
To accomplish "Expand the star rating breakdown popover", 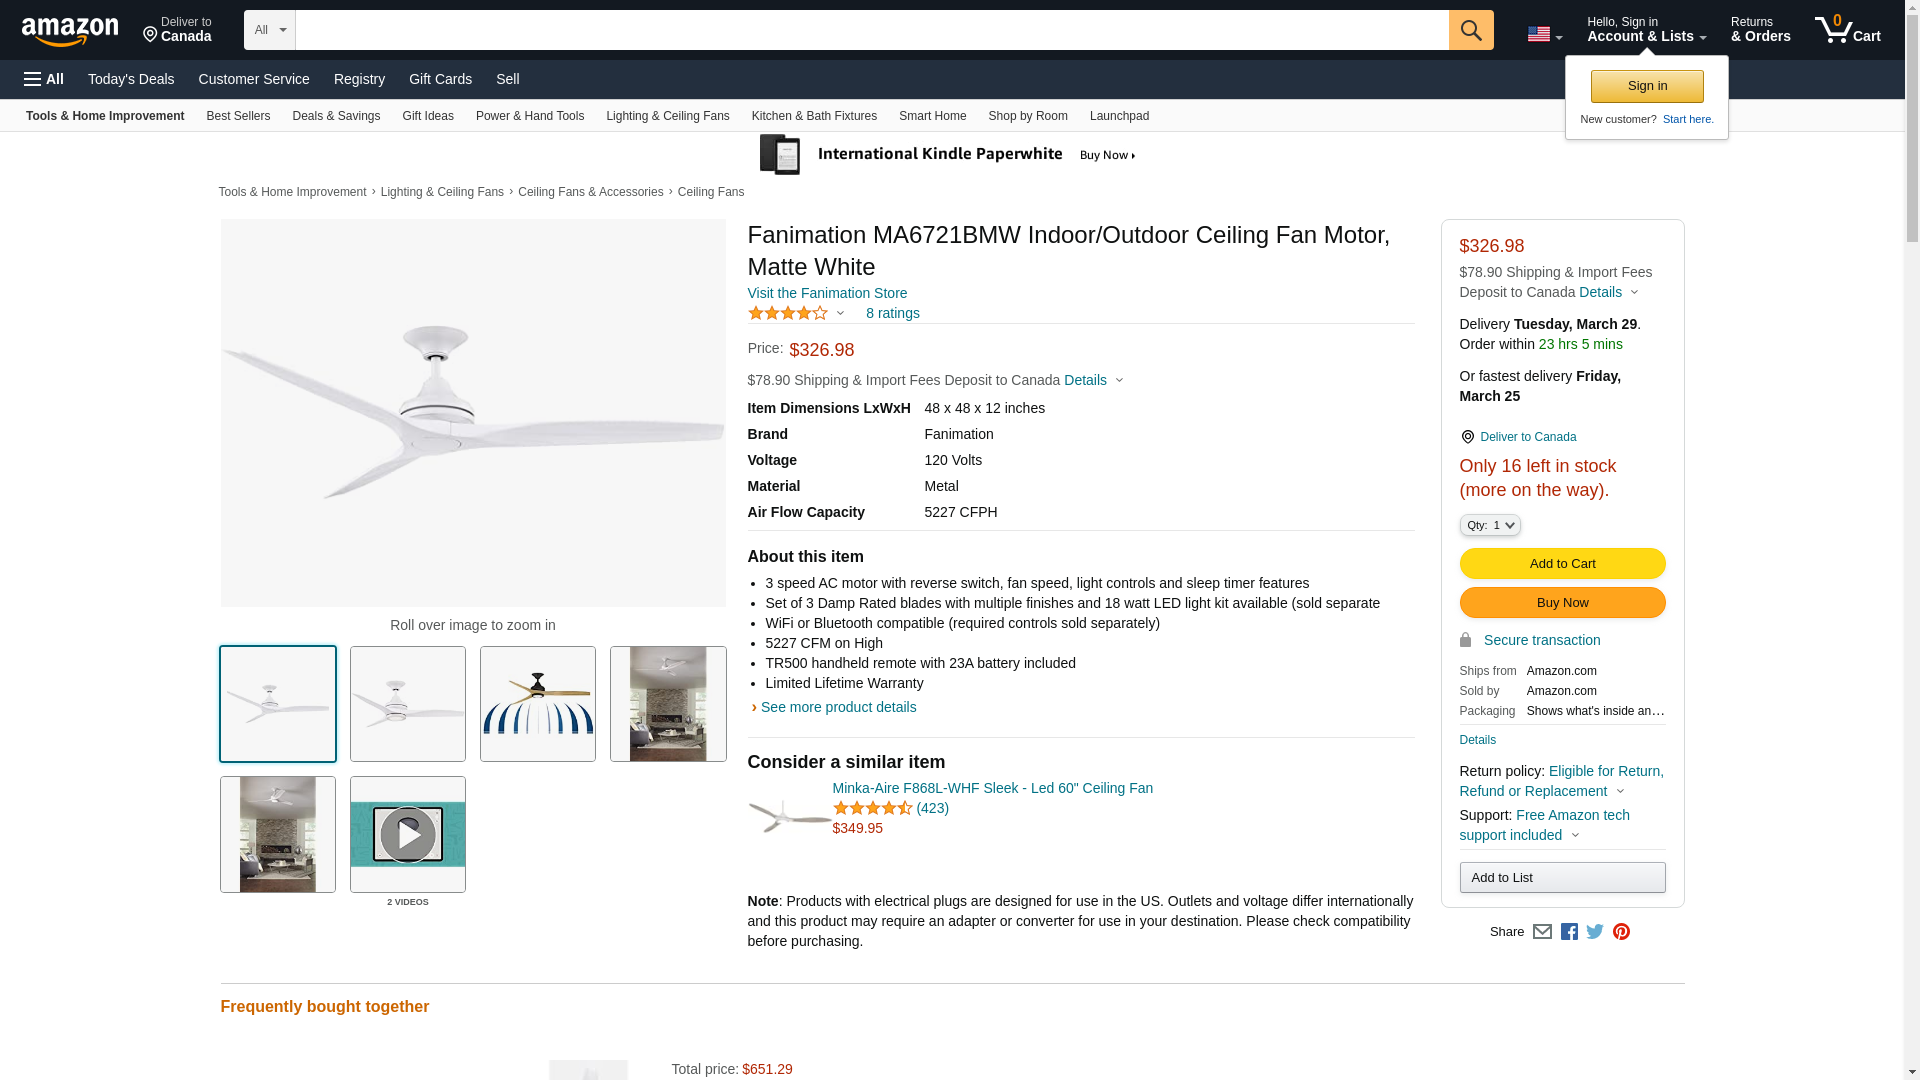I will point(797,313).
